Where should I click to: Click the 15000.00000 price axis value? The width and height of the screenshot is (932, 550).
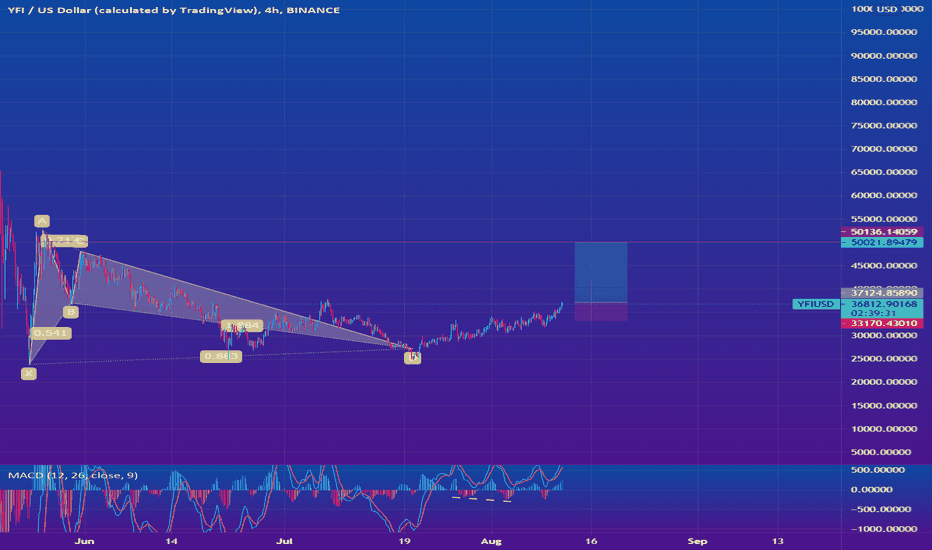pyautogui.click(x=884, y=406)
